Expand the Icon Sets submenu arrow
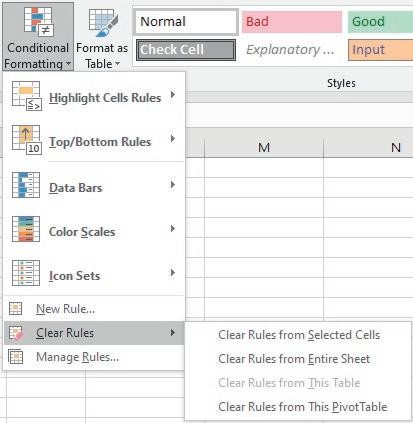 click(x=173, y=273)
